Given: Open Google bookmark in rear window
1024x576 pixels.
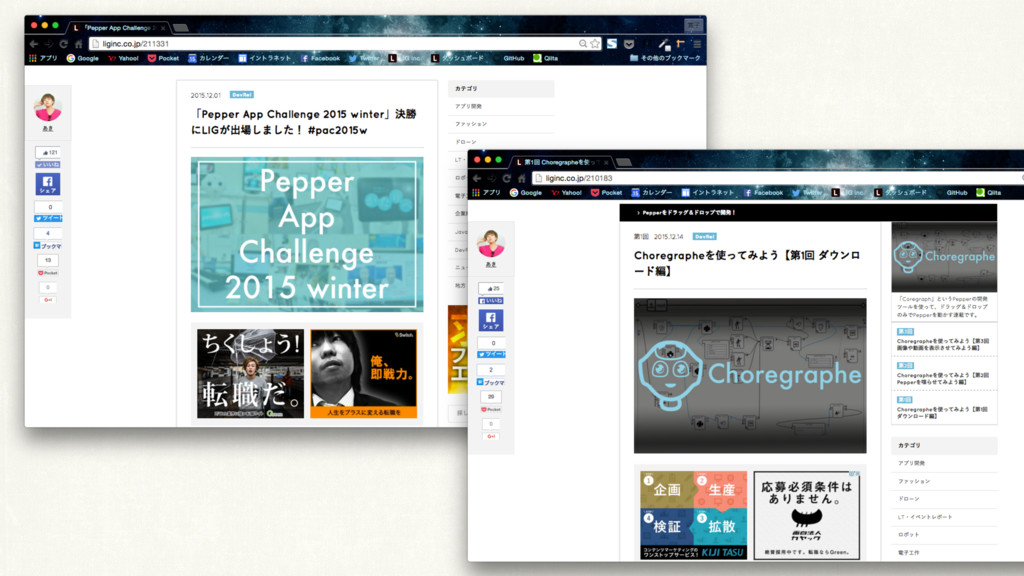Looking at the screenshot, I should [x=83, y=58].
